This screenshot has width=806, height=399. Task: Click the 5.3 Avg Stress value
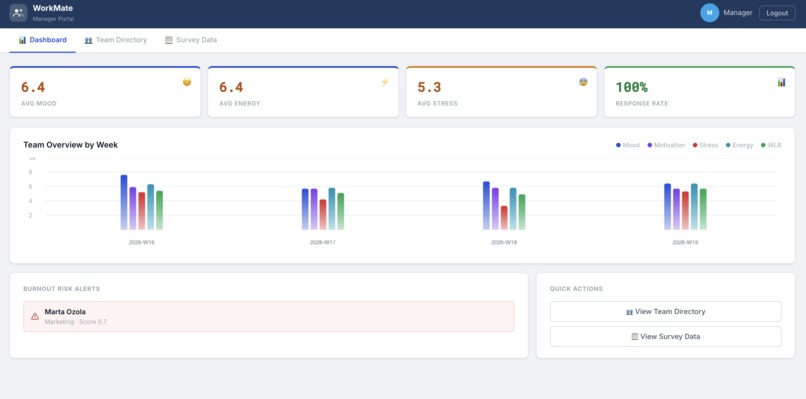pos(429,87)
